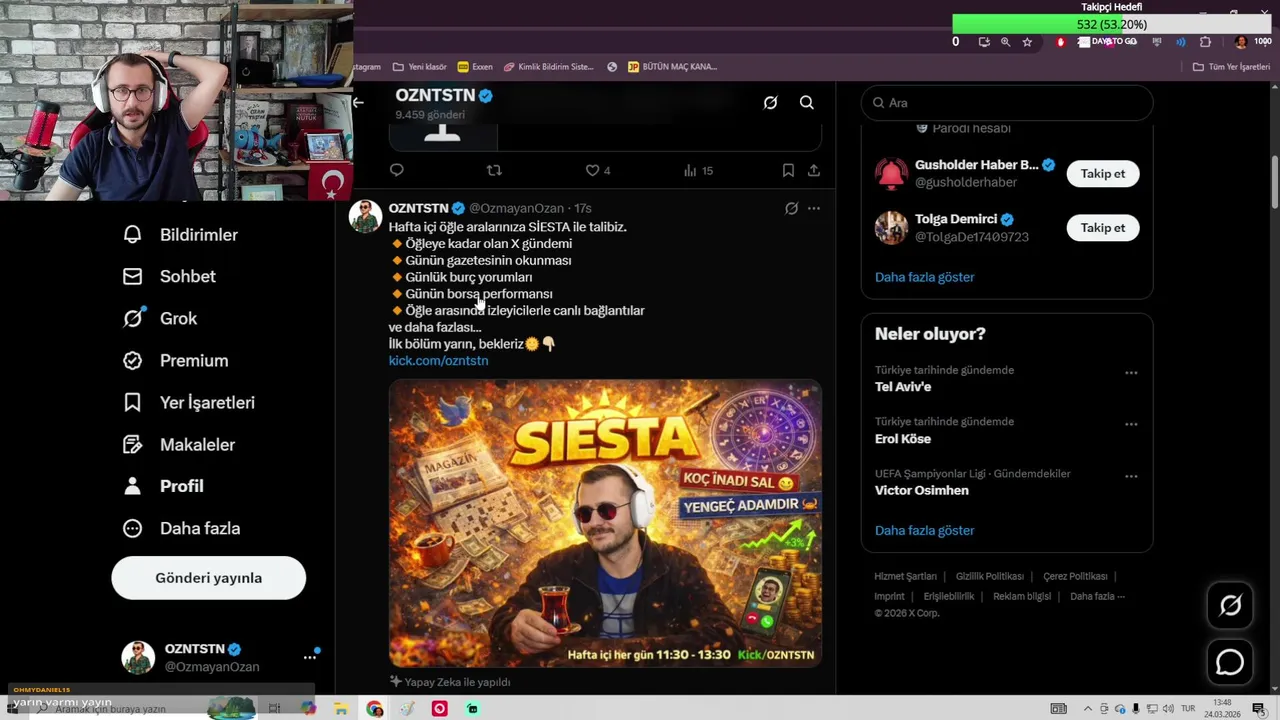The image size is (1280, 720).
Task: Open OZNTSTN avatar on the SİESTA post
Action: coord(365,216)
